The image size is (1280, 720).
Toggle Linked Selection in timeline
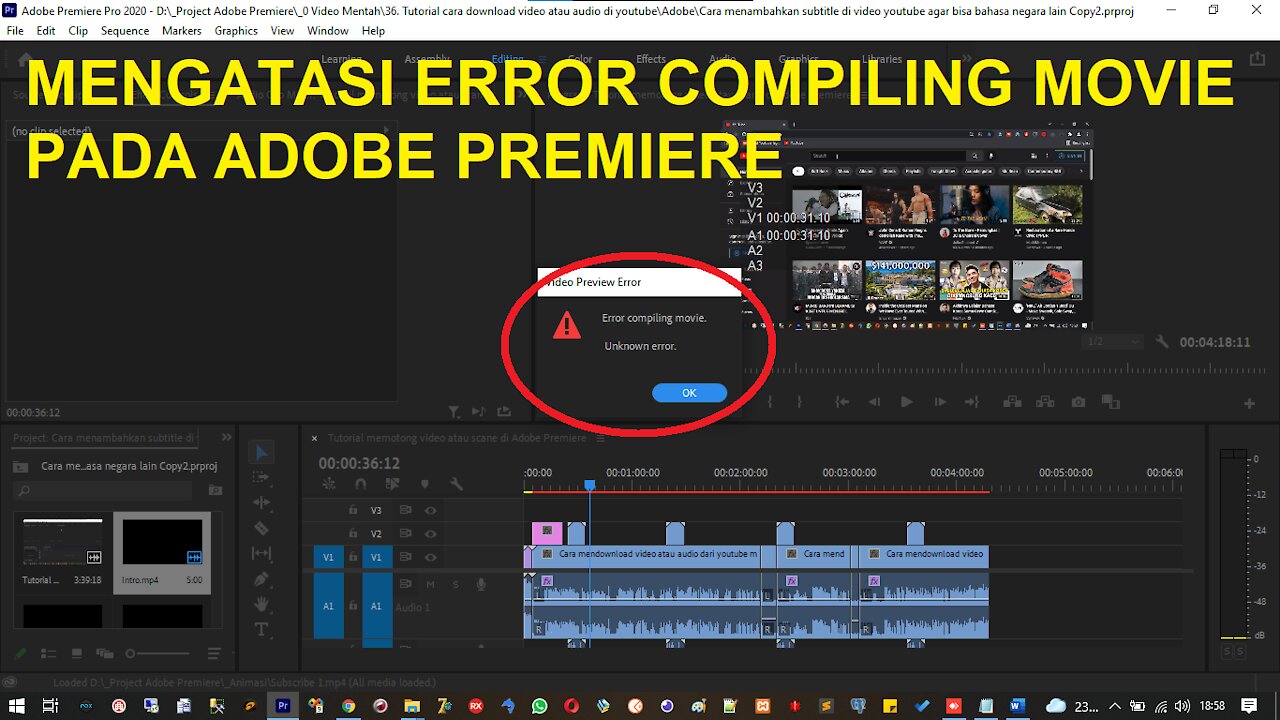click(x=392, y=484)
